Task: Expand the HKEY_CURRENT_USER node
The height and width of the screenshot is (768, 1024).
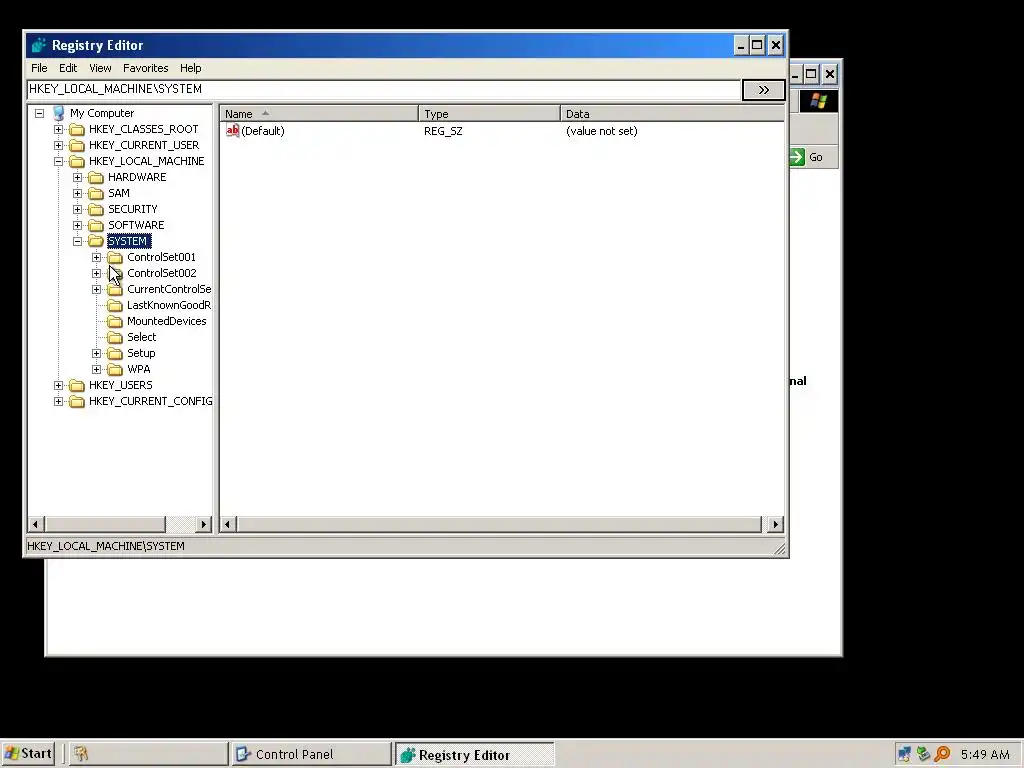Action: pos(59,145)
